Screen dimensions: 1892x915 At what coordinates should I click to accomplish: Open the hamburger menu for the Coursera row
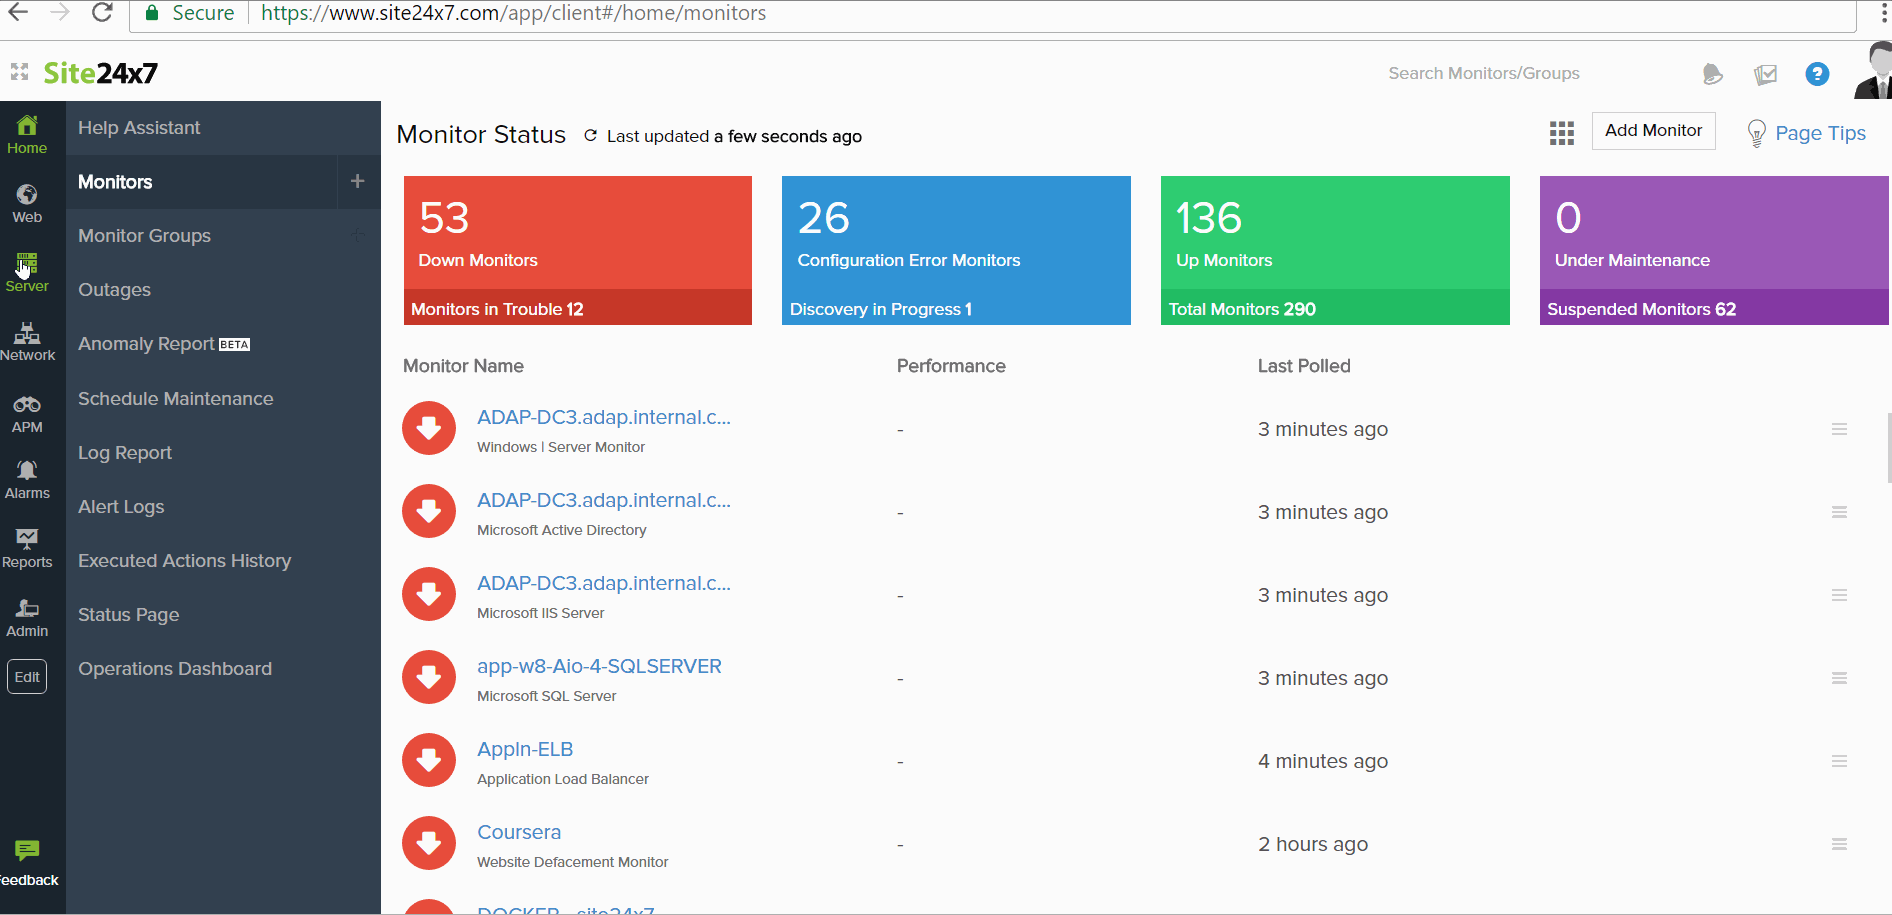pyautogui.click(x=1839, y=844)
